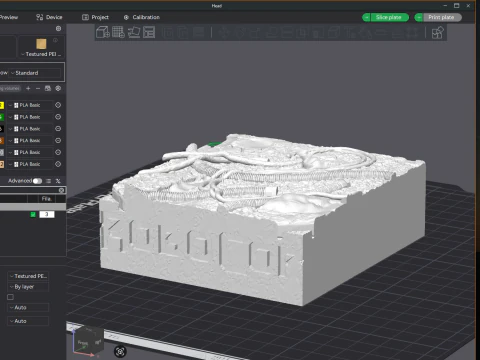
Task: Click the Add plate grid icon
Action: 118,32
